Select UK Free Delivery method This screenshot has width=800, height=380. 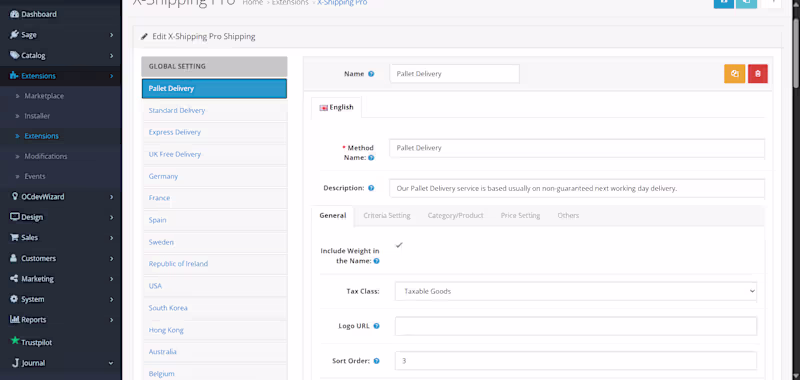[x=214, y=154]
